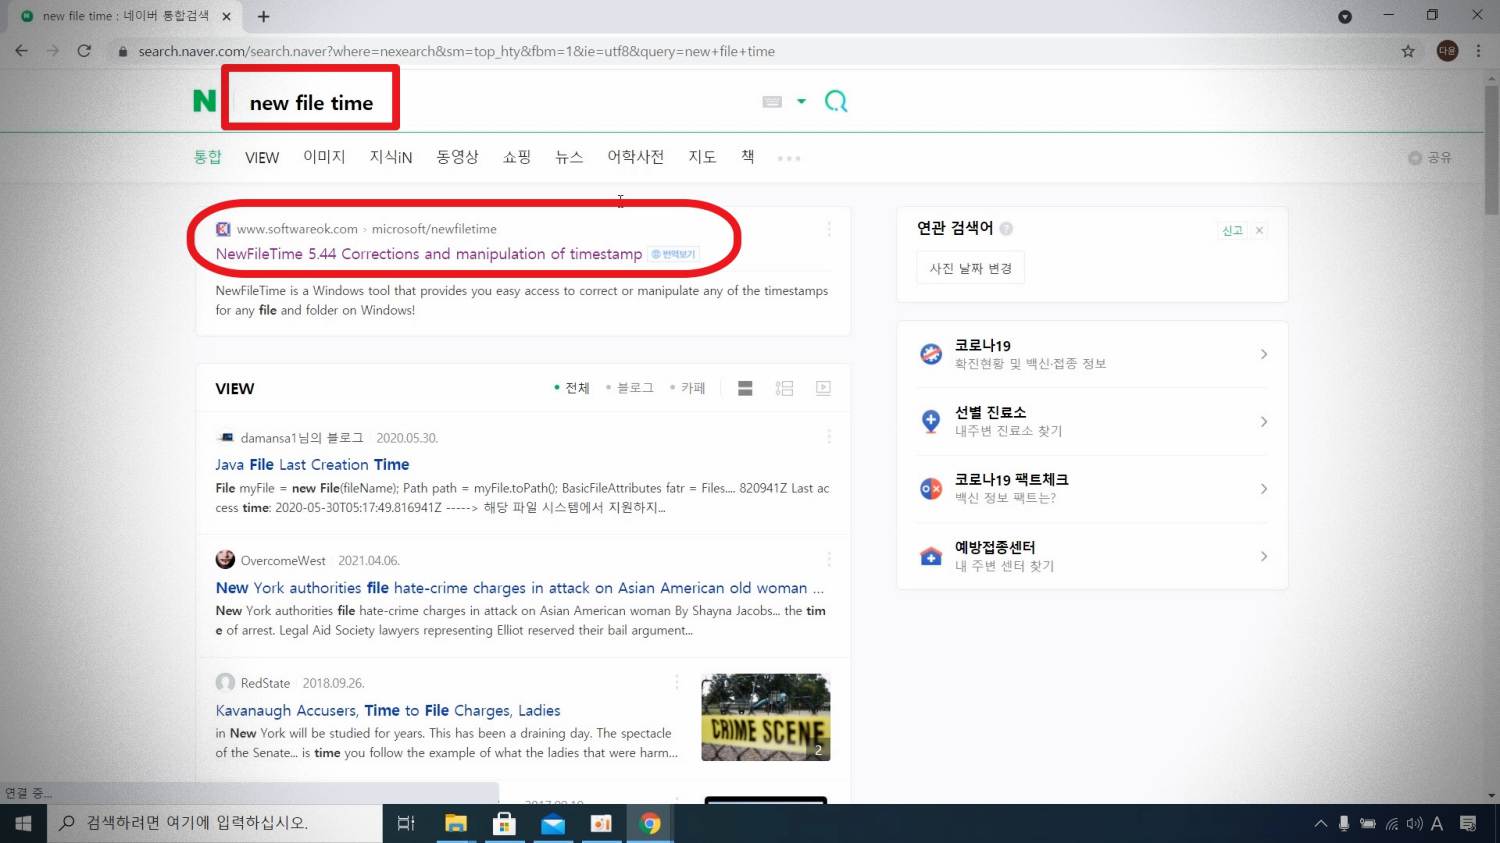Open NewFileTime 5.44 Corrections result link
Screen dimensions: 1500x843
[429, 254]
